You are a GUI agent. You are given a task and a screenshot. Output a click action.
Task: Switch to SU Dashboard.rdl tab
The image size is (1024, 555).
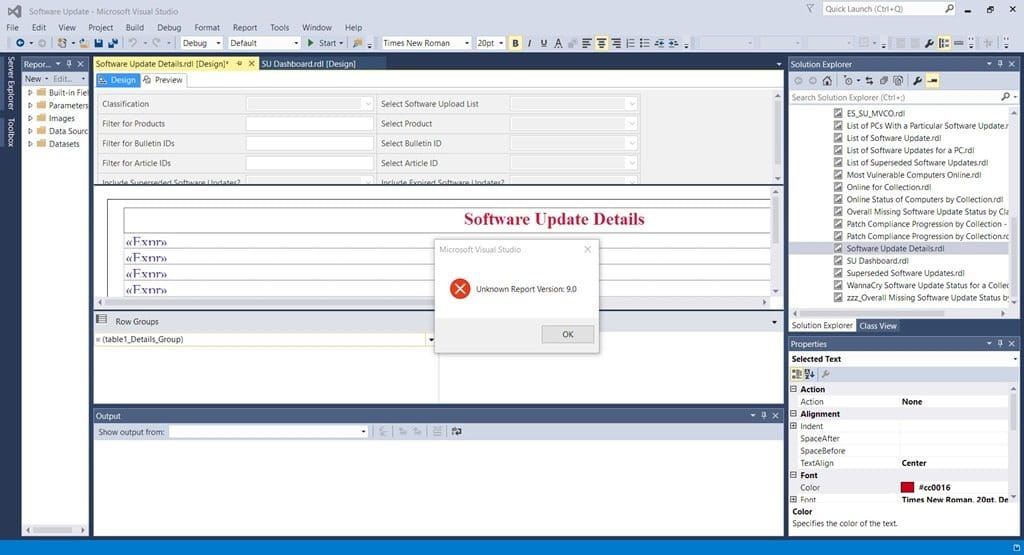308,64
